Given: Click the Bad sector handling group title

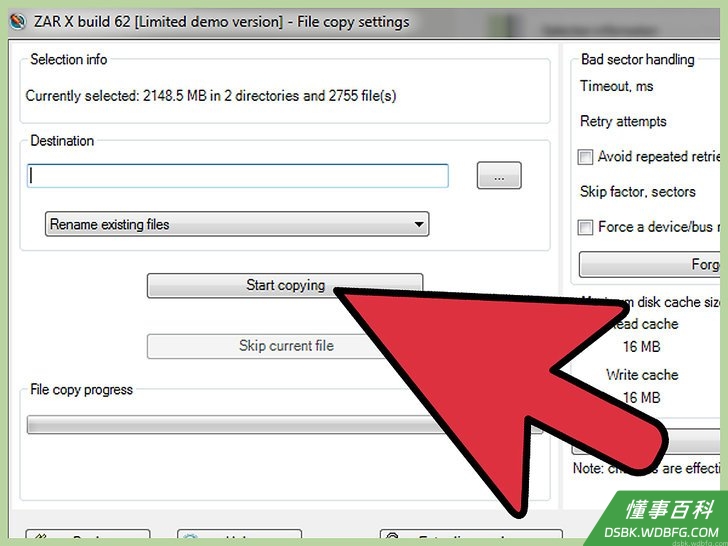Looking at the screenshot, I should tap(637, 59).
